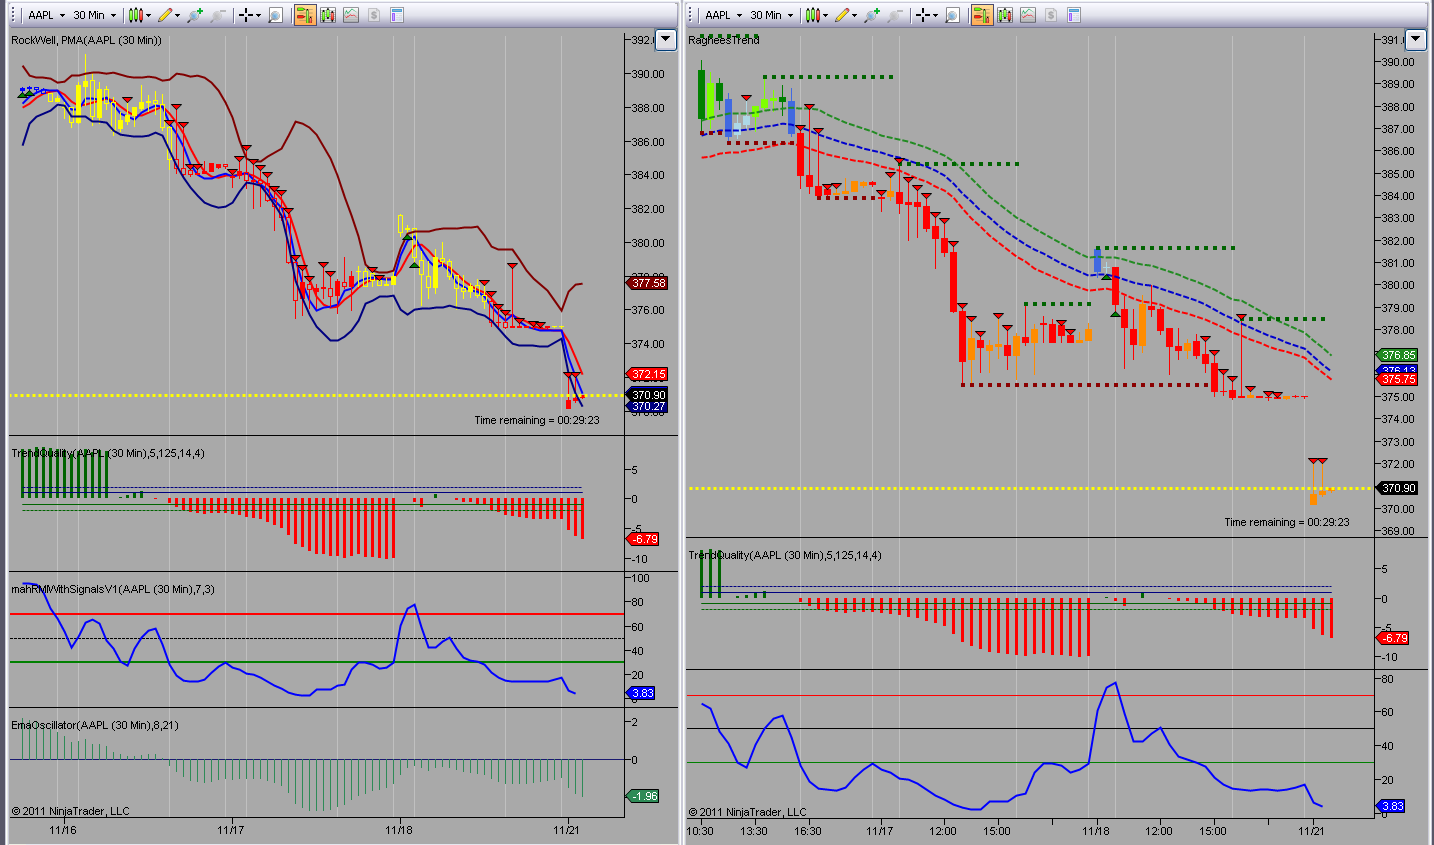Toggle Chart Trader on the left chart
Image resolution: width=1434 pixels, height=845 pixels.
coord(305,15)
